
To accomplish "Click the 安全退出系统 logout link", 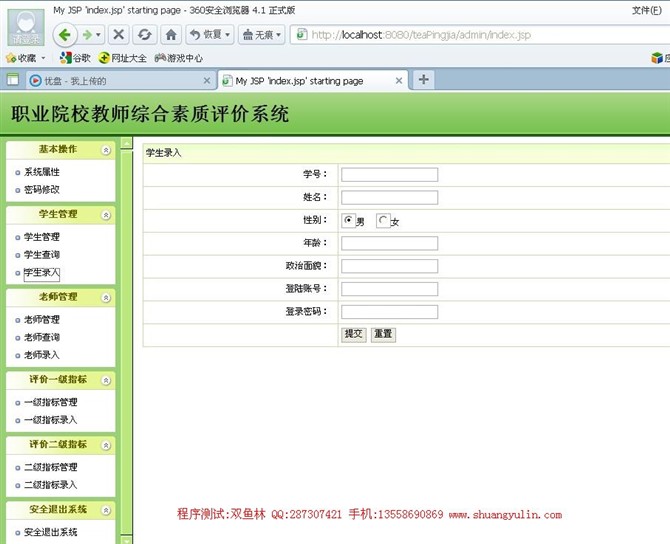I will (x=51, y=532).
